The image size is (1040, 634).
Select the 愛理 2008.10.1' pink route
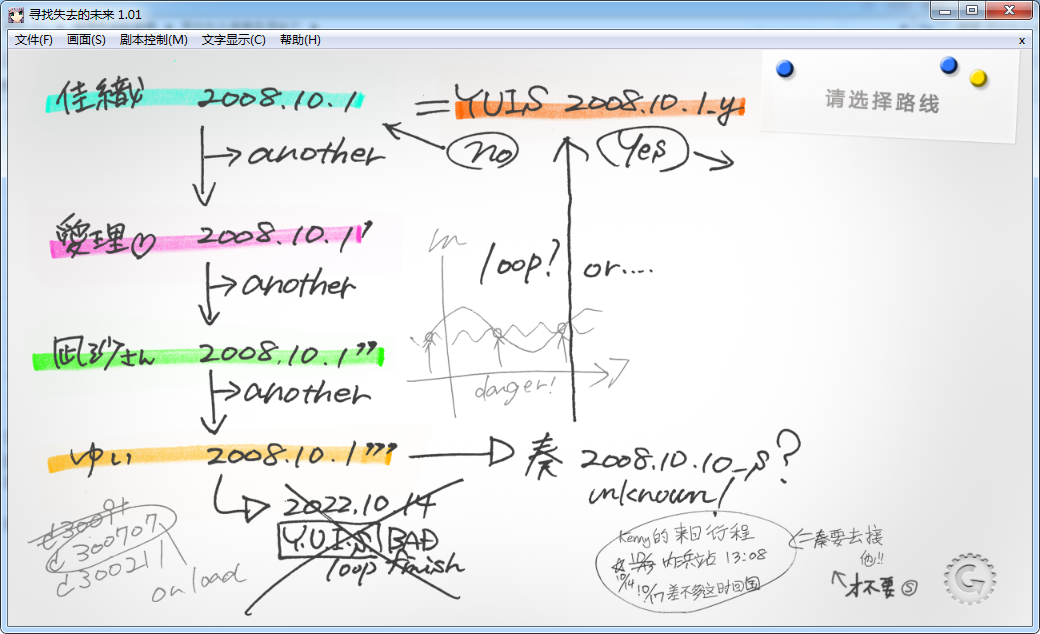(212, 237)
